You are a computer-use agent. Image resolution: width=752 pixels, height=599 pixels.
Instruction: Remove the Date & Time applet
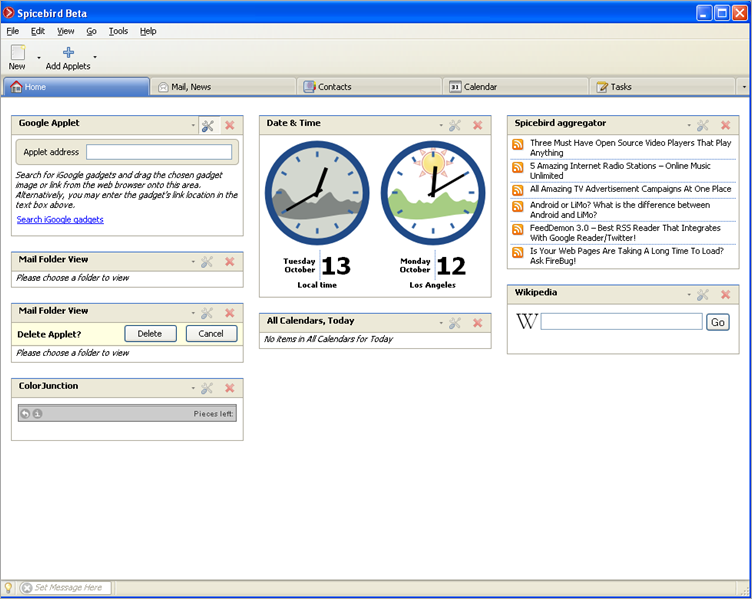(477, 125)
